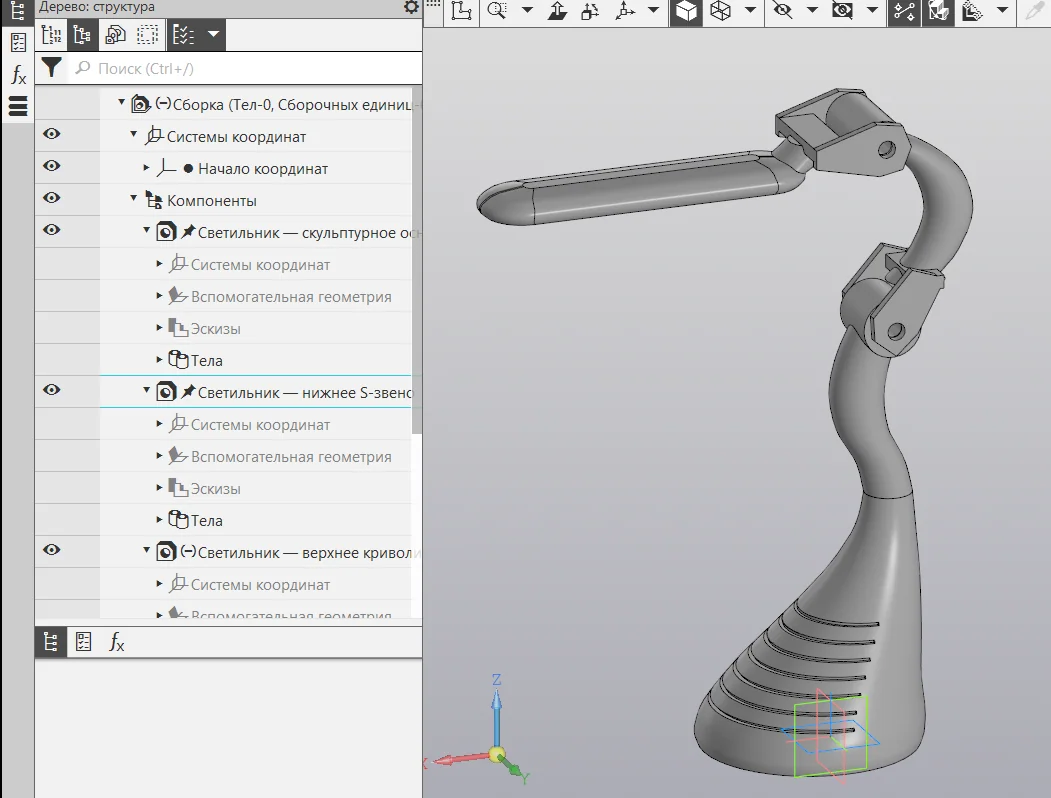1051x798 pixels.
Task: Select the structure tree view icon
Action: click(x=82, y=35)
